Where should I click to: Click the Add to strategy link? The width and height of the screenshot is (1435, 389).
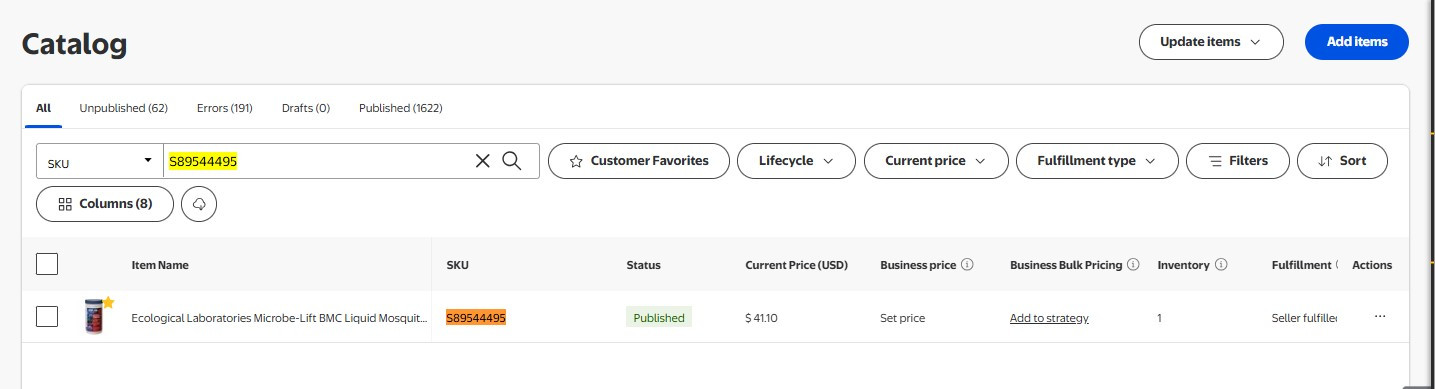tap(1049, 318)
